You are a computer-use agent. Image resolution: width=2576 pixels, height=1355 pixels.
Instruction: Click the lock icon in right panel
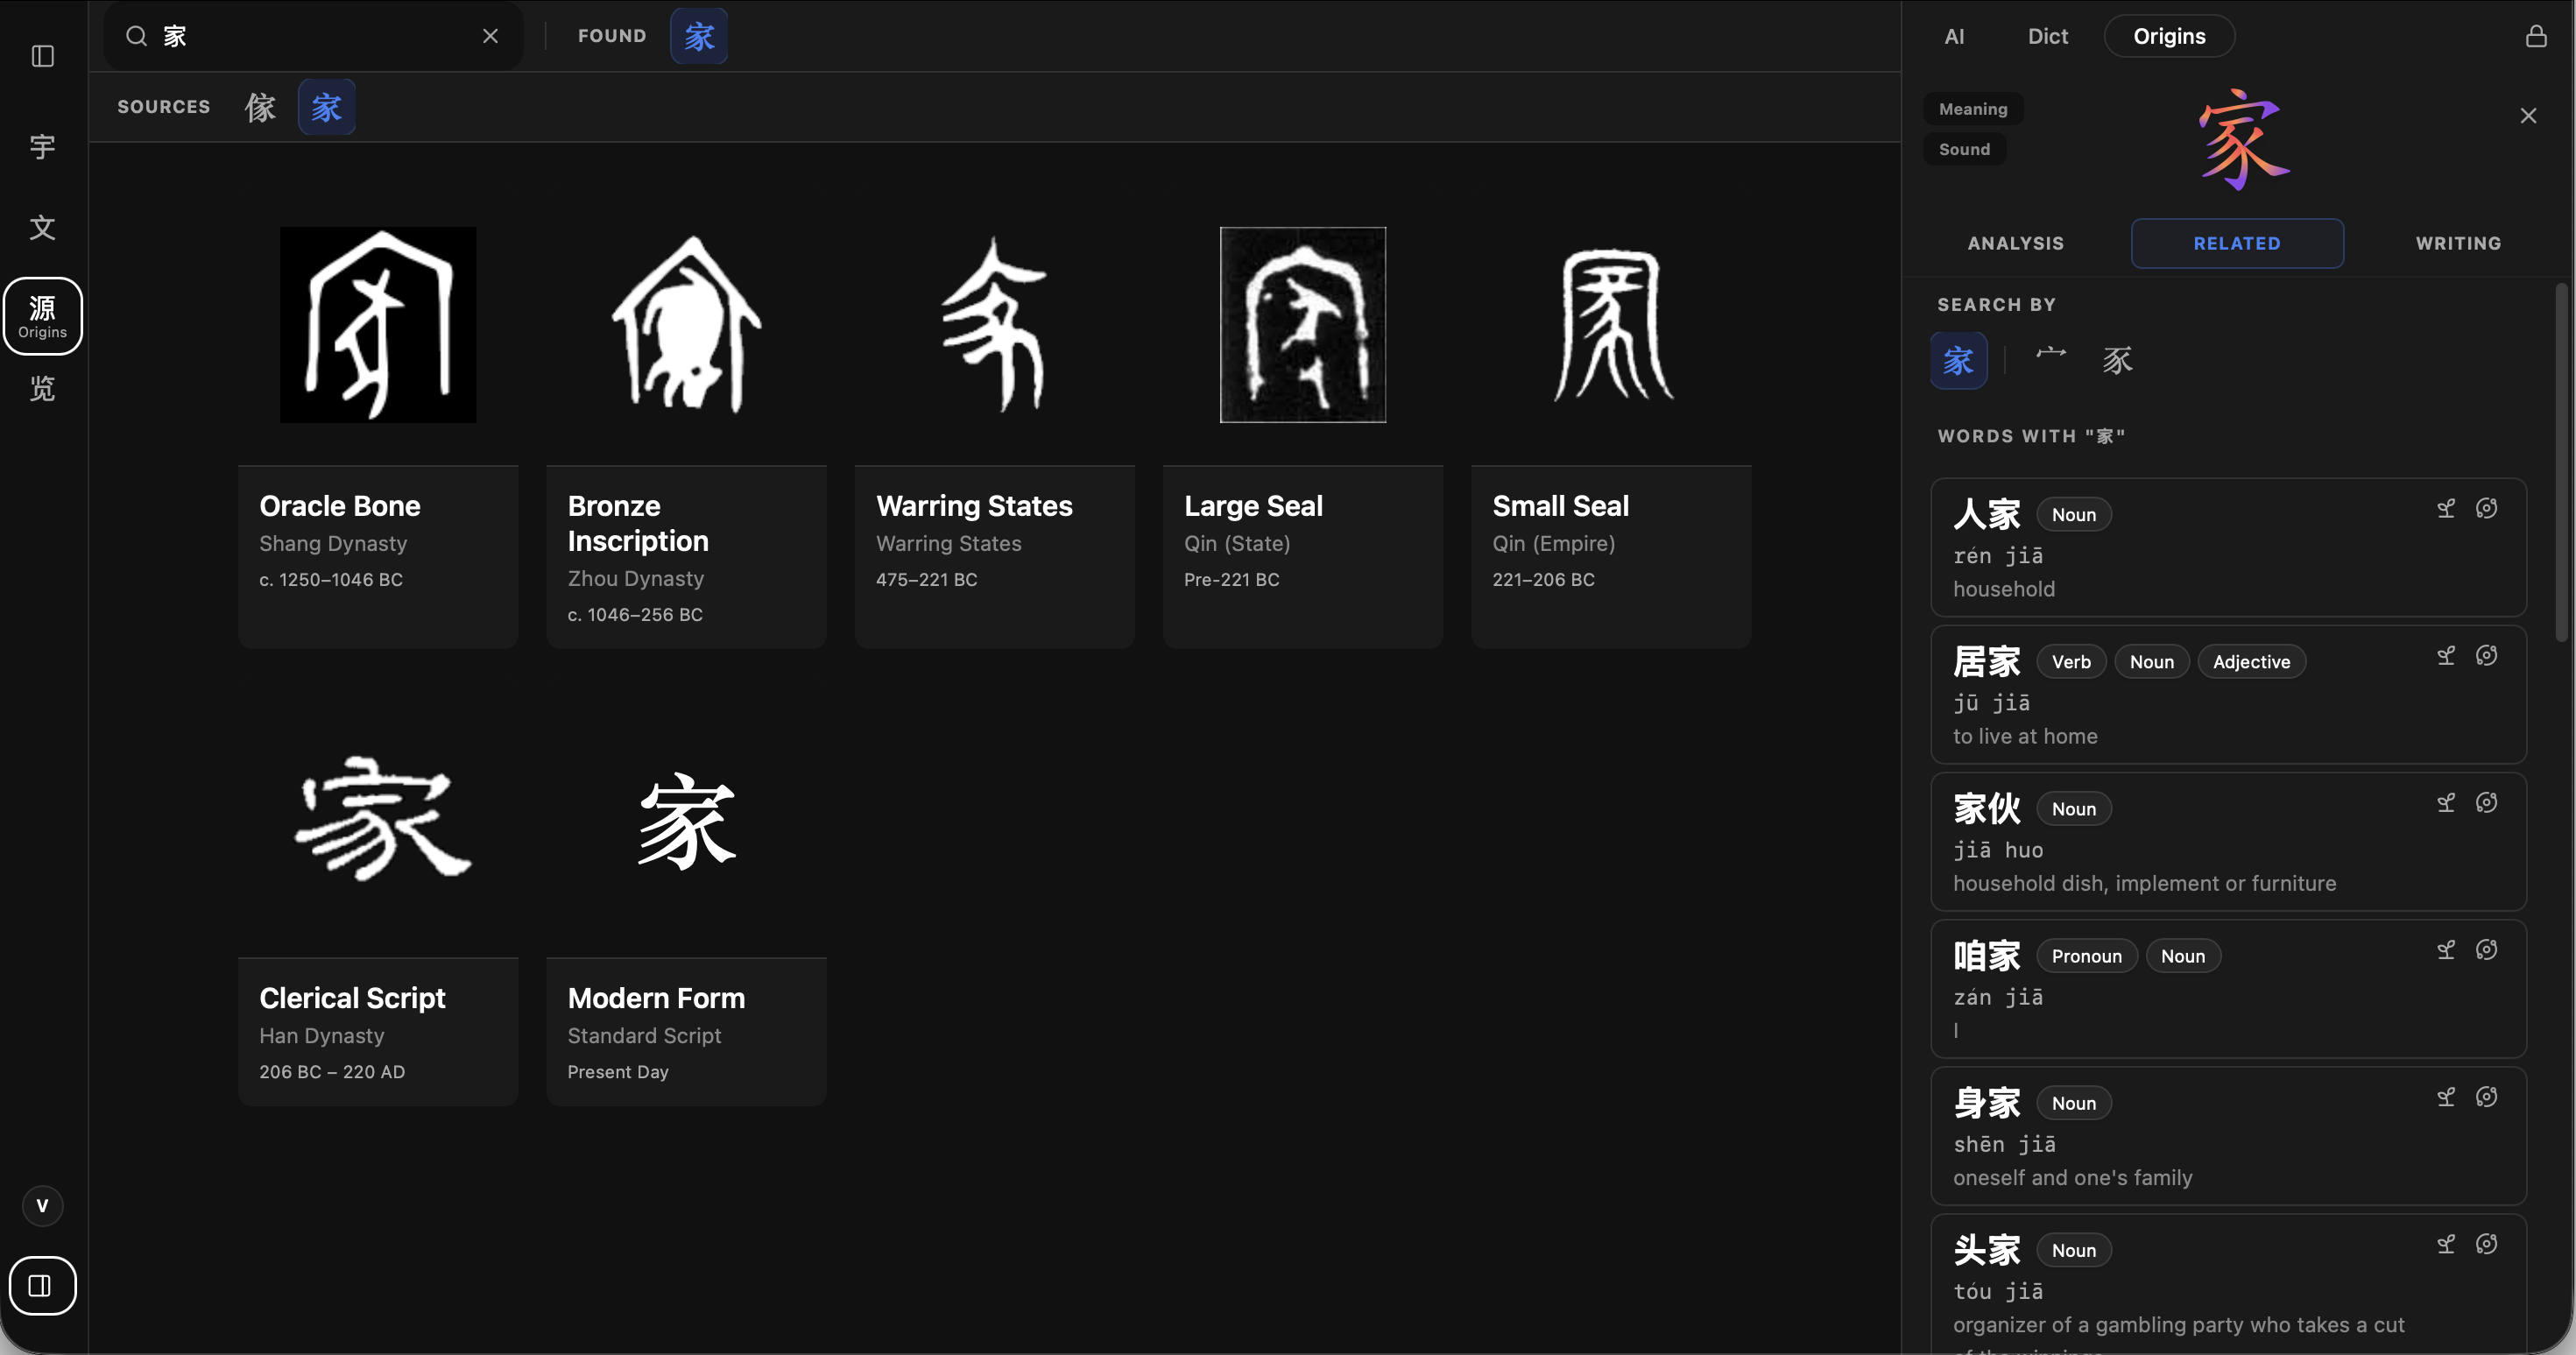2536,37
